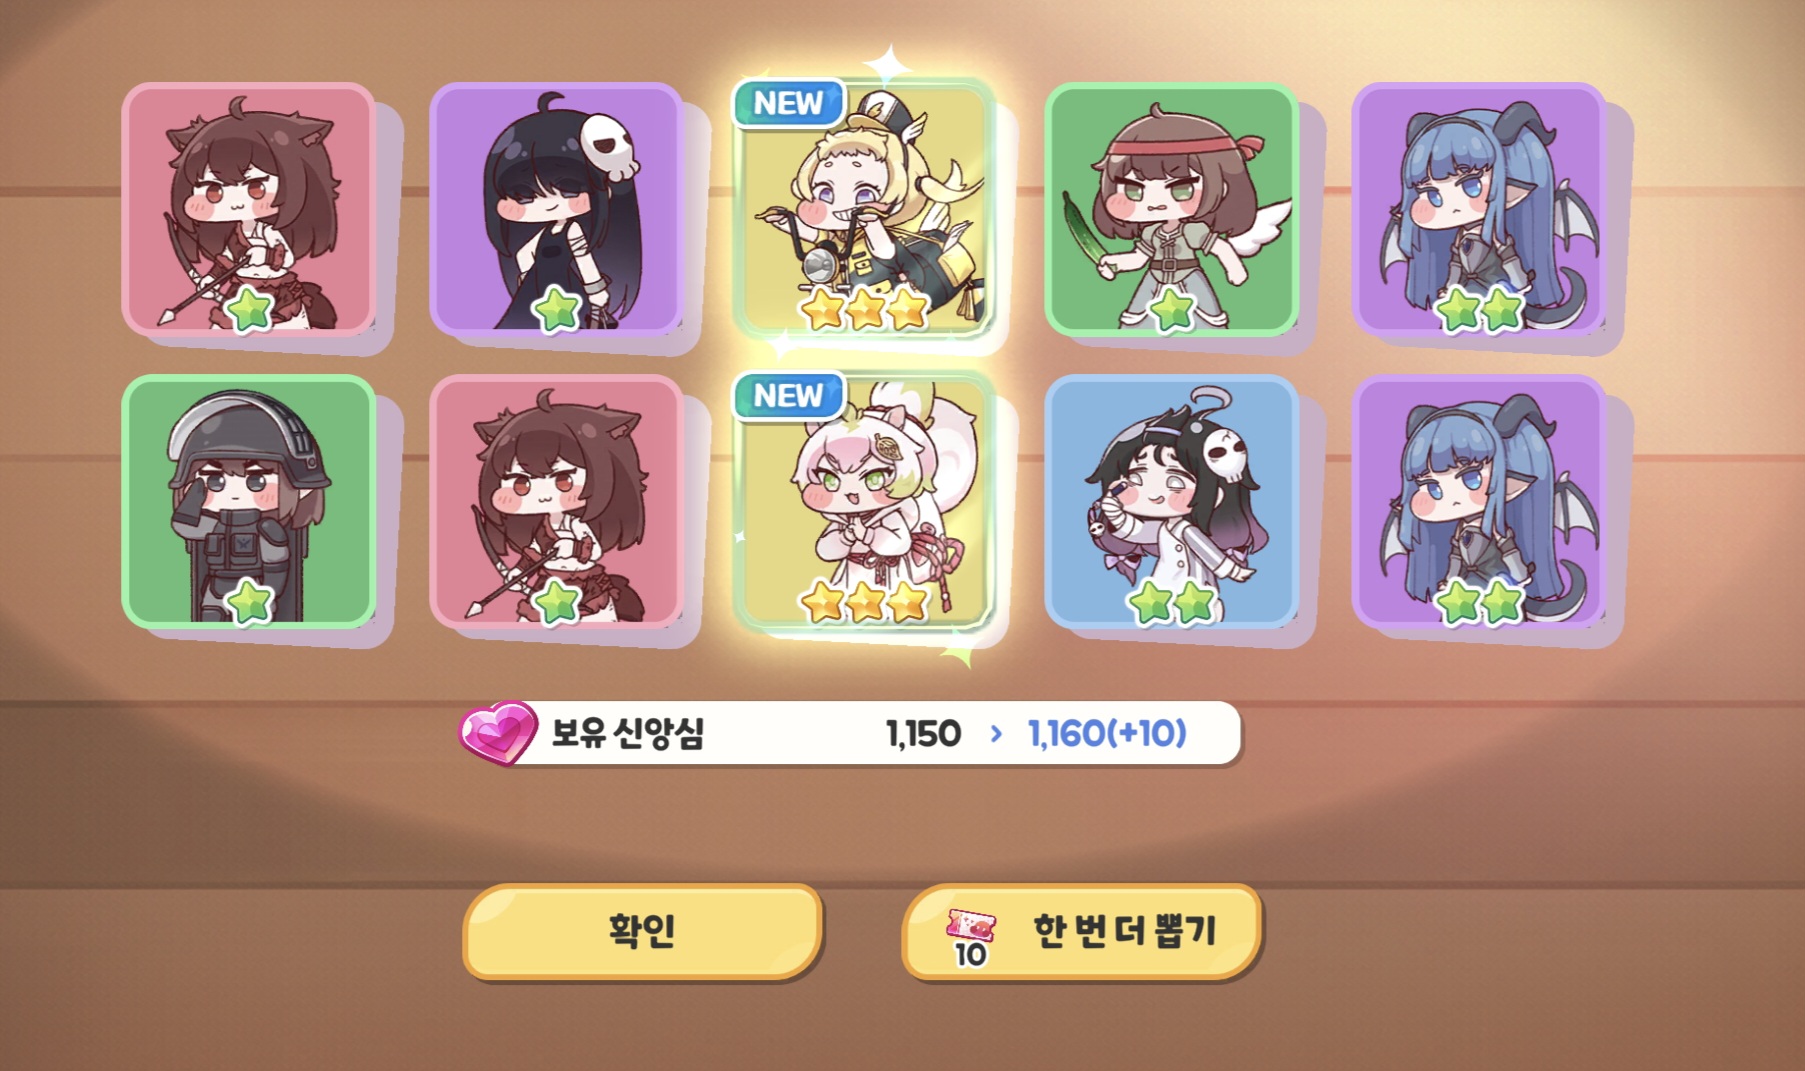Screen dimensions: 1805x1071
Task: Select the blonde three-star NEW character card
Action: [x=866, y=209]
